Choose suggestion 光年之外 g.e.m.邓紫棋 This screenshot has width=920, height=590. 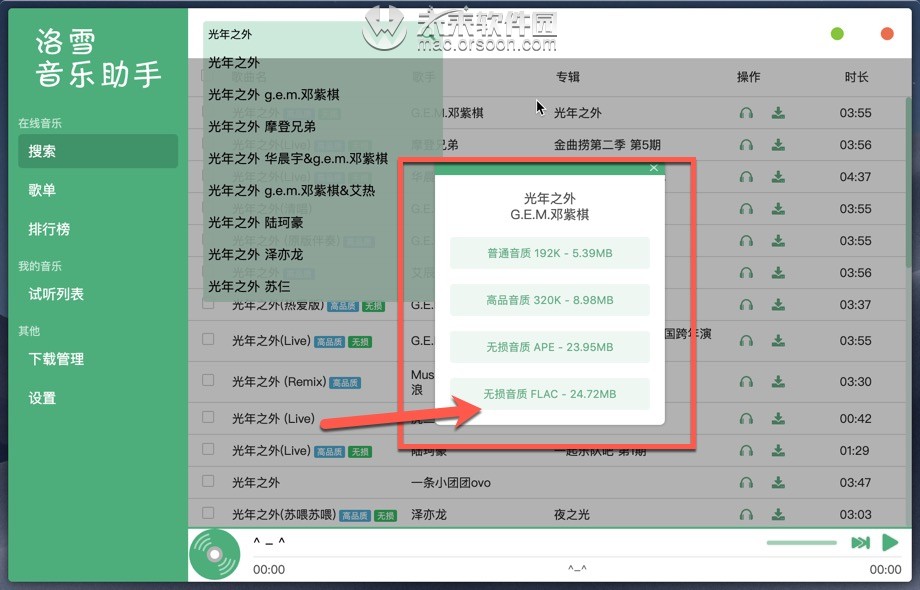pos(323,95)
